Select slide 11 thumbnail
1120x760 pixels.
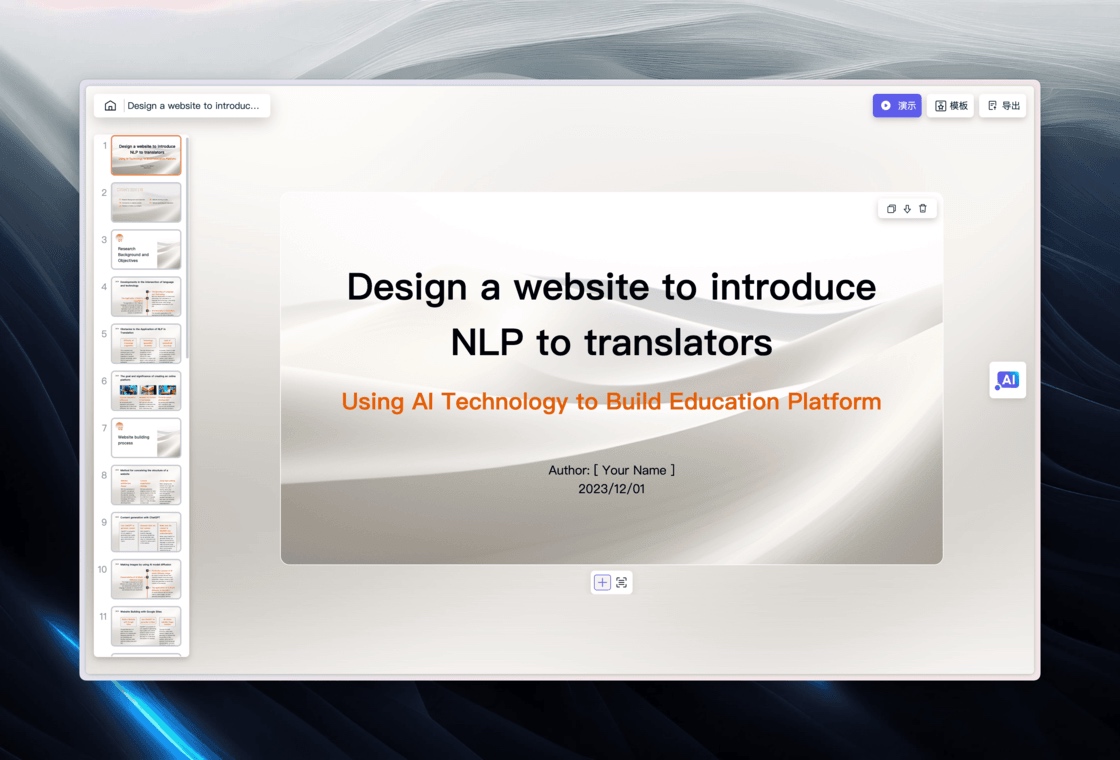click(146, 626)
